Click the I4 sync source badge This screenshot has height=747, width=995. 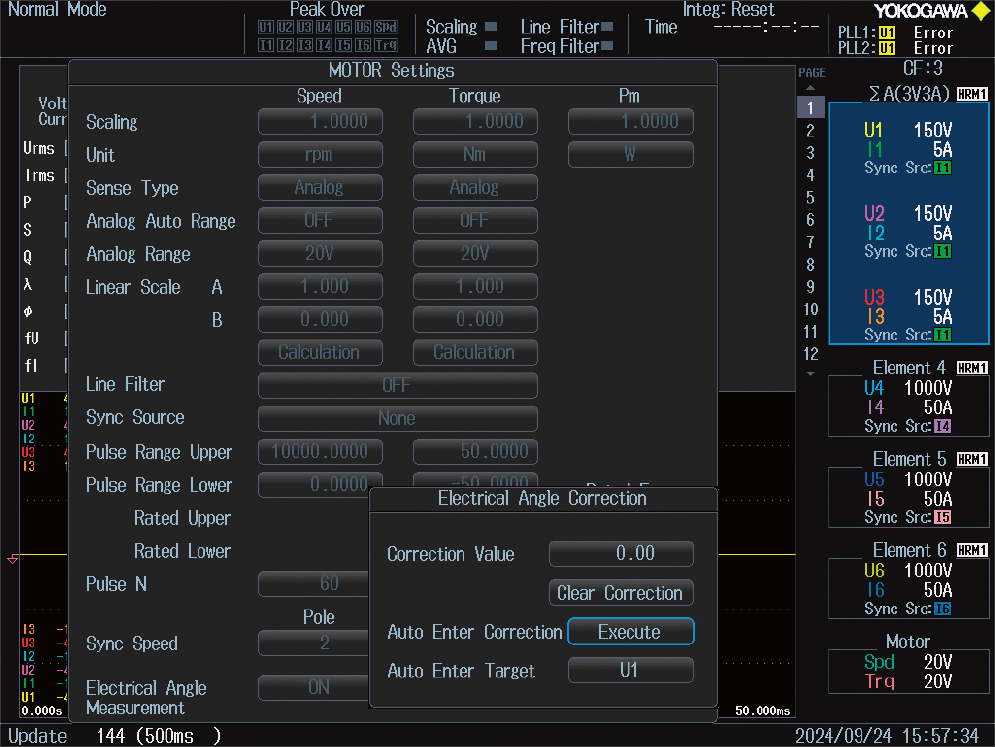coord(942,426)
